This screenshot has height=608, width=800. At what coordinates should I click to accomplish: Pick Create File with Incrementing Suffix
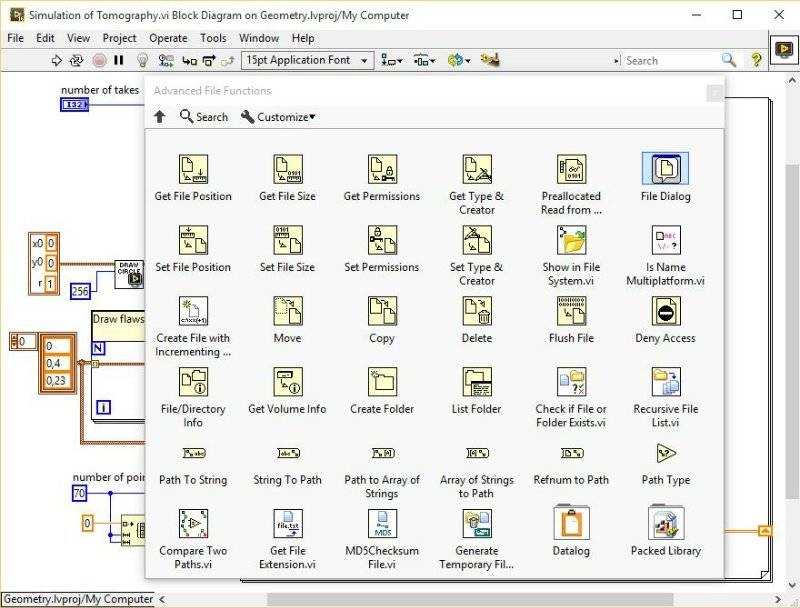tap(193, 311)
